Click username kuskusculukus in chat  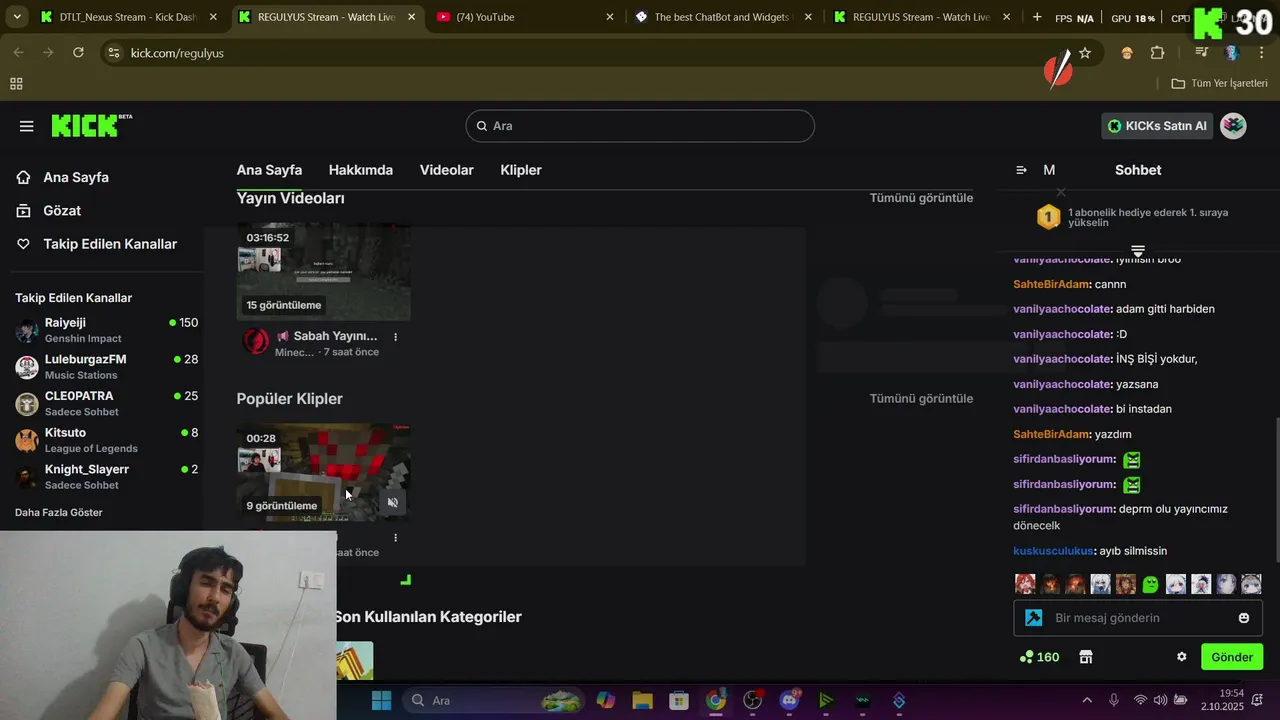[1053, 551]
